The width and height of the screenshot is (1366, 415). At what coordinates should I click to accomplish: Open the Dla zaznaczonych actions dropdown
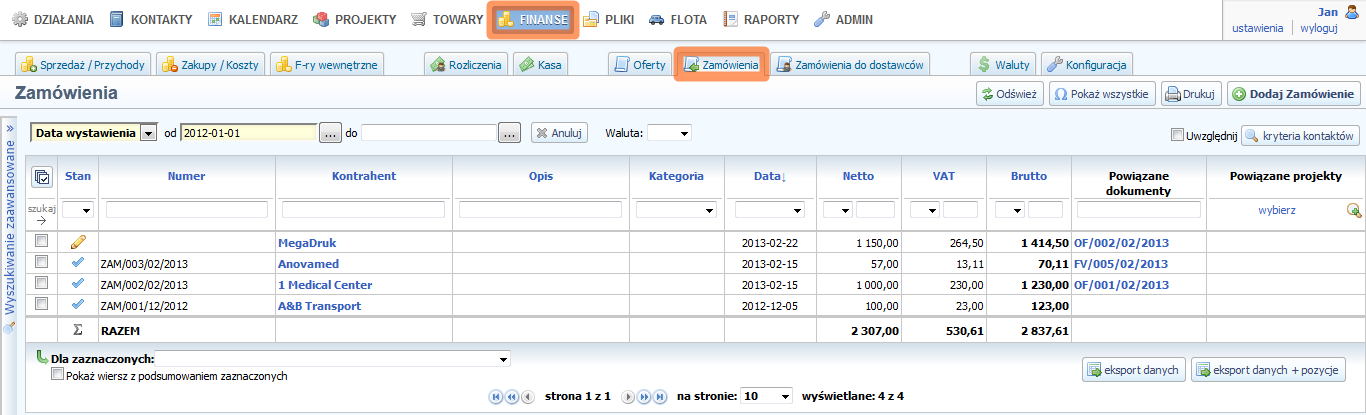coord(333,358)
